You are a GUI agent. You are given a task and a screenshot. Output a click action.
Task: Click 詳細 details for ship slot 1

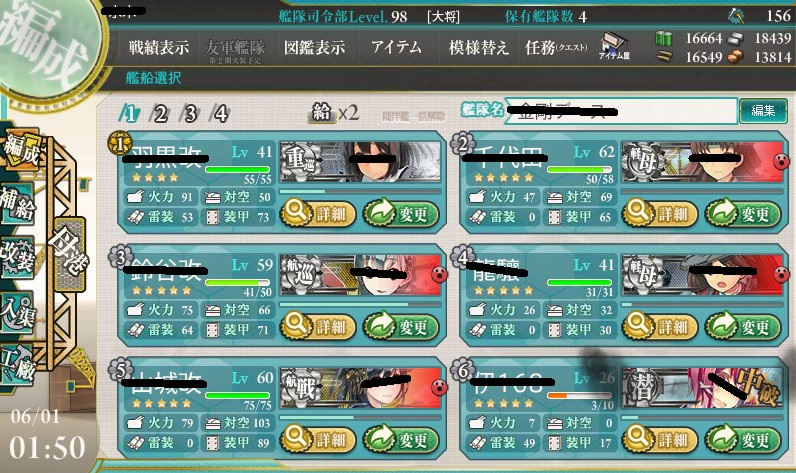click(318, 213)
